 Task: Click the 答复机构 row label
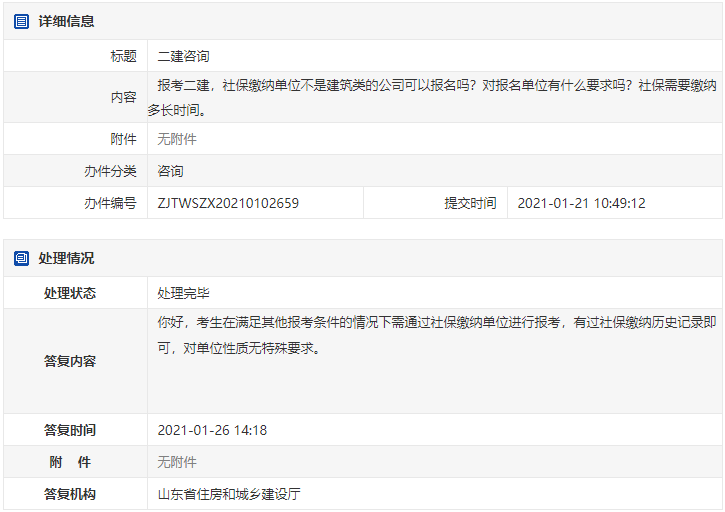pos(70,494)
